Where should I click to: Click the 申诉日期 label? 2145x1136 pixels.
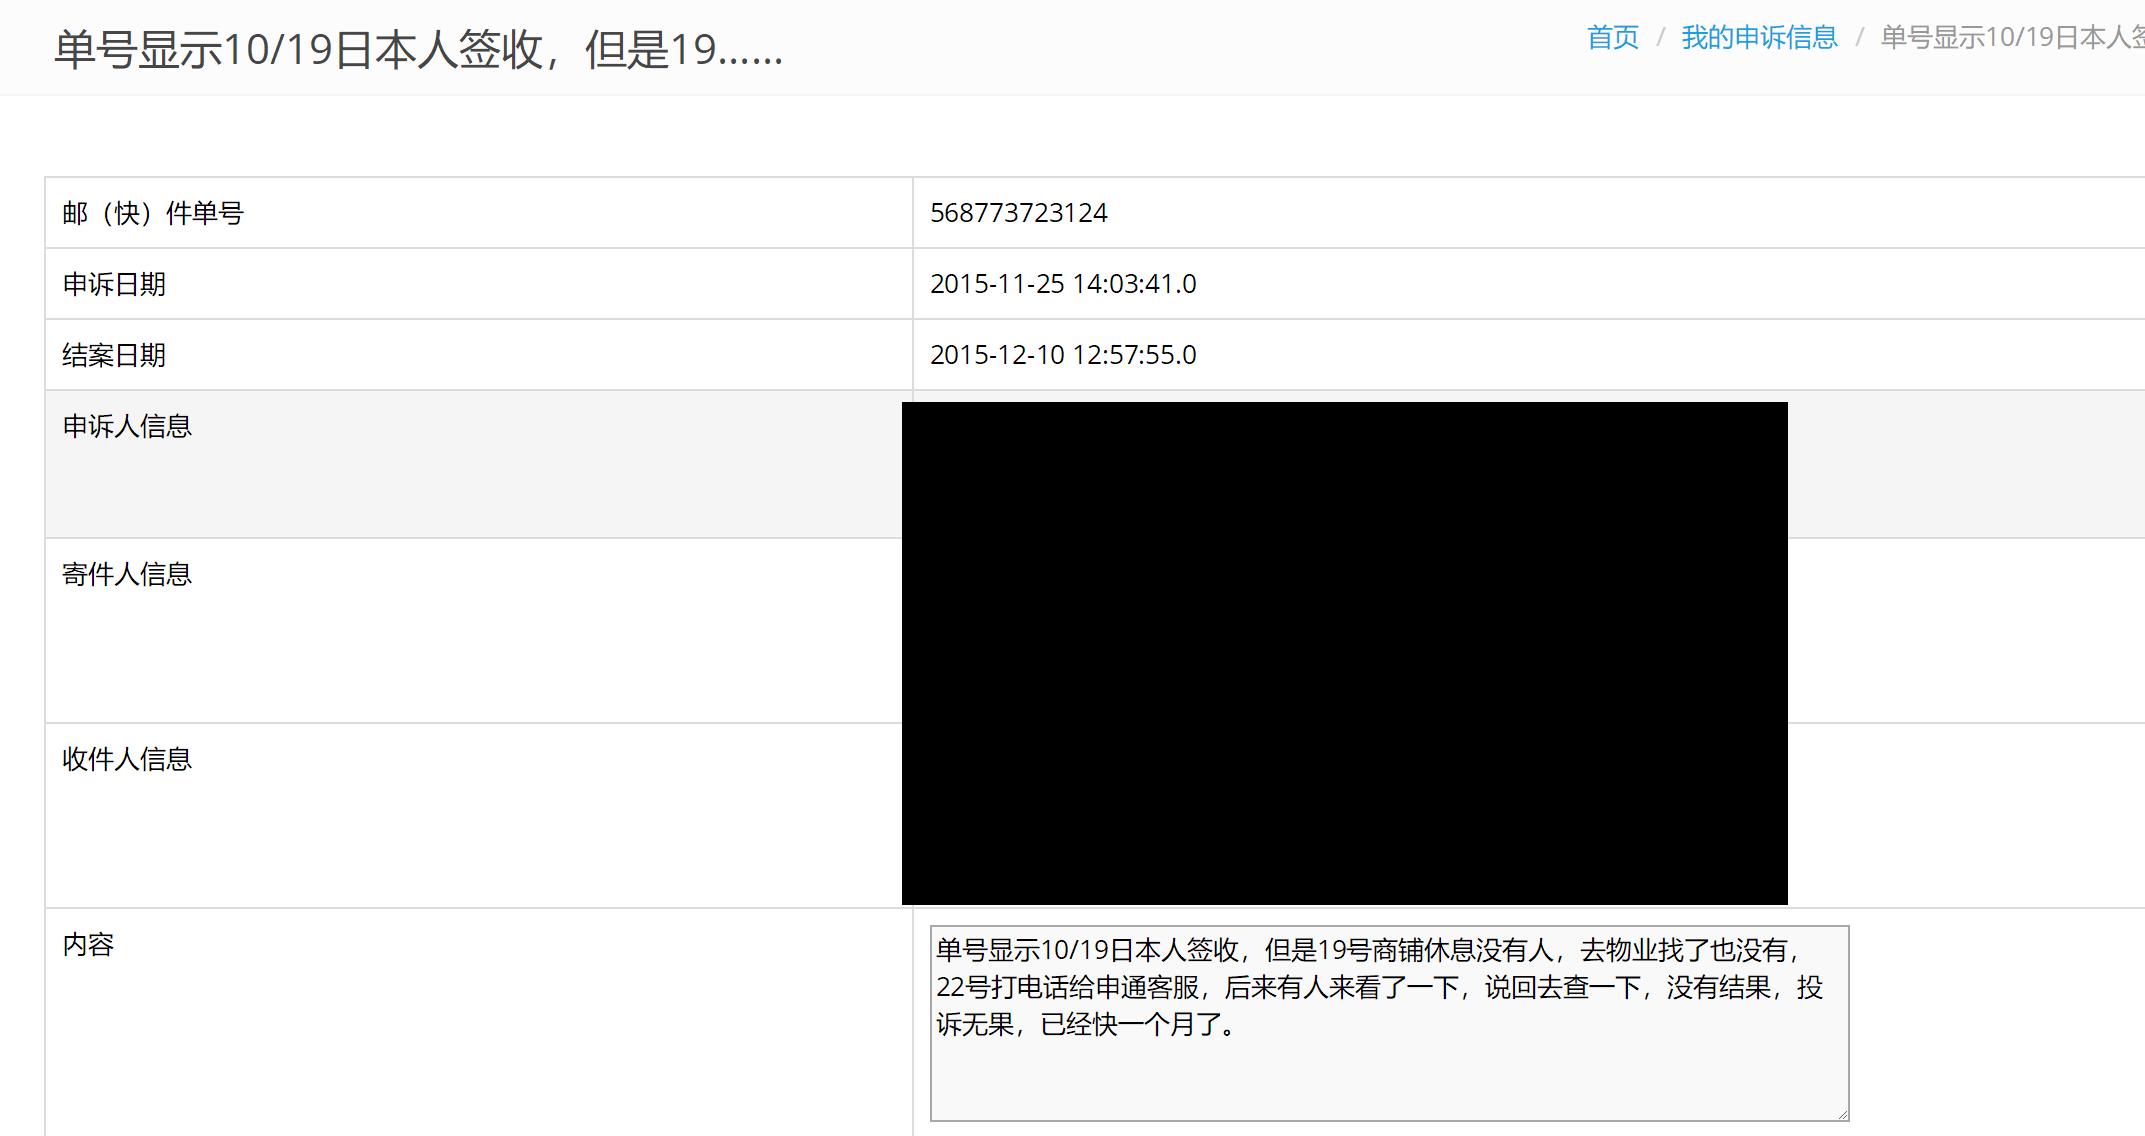114,284
